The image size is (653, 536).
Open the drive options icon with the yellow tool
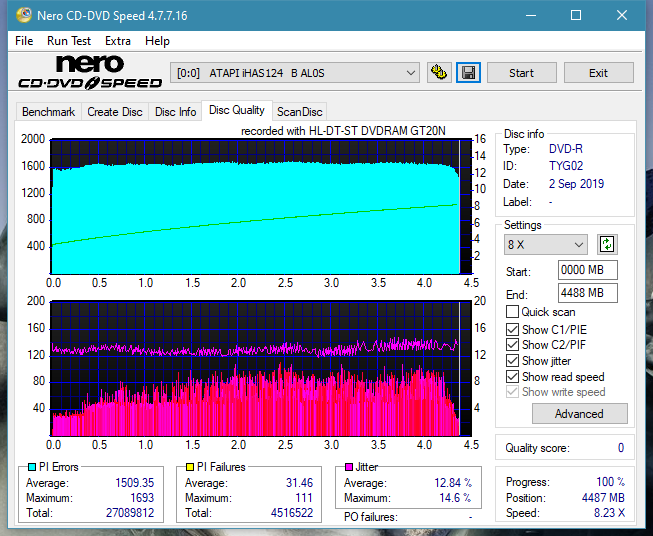pos(439,73)
